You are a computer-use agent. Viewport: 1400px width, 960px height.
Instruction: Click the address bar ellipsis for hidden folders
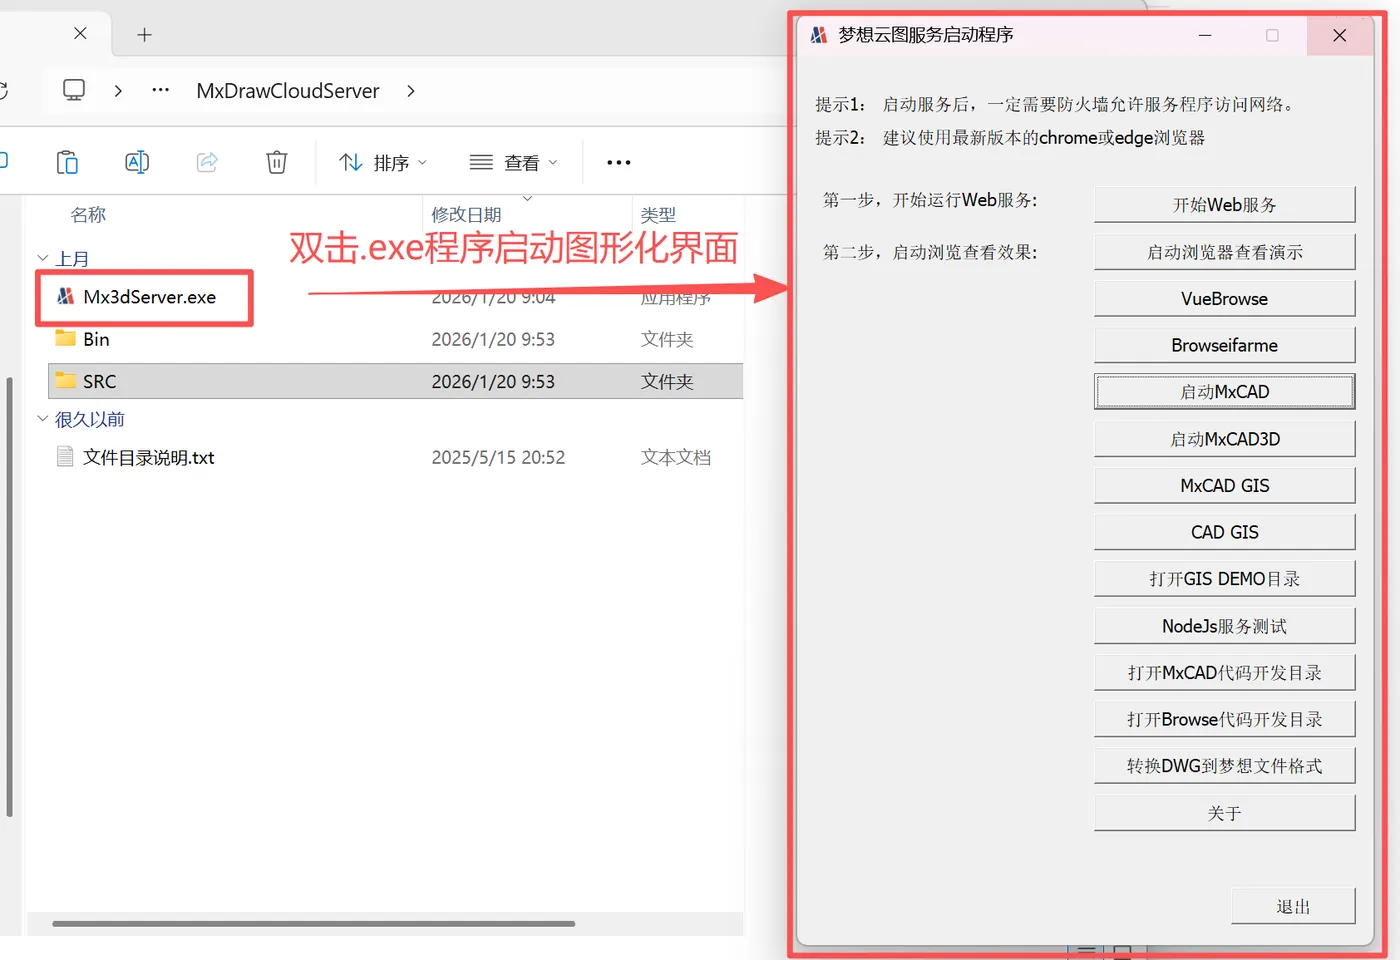tap(161, 90)
